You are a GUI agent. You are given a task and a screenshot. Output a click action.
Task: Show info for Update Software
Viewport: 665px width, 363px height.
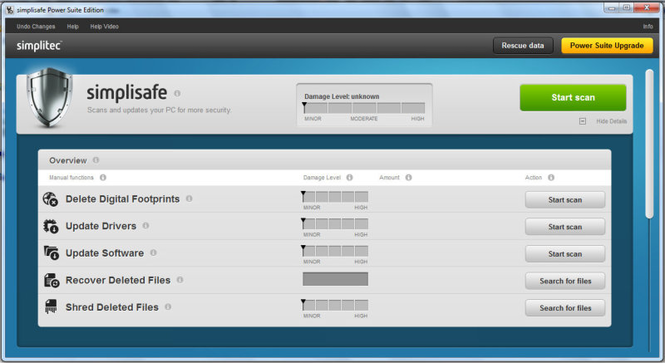[153, 253]
